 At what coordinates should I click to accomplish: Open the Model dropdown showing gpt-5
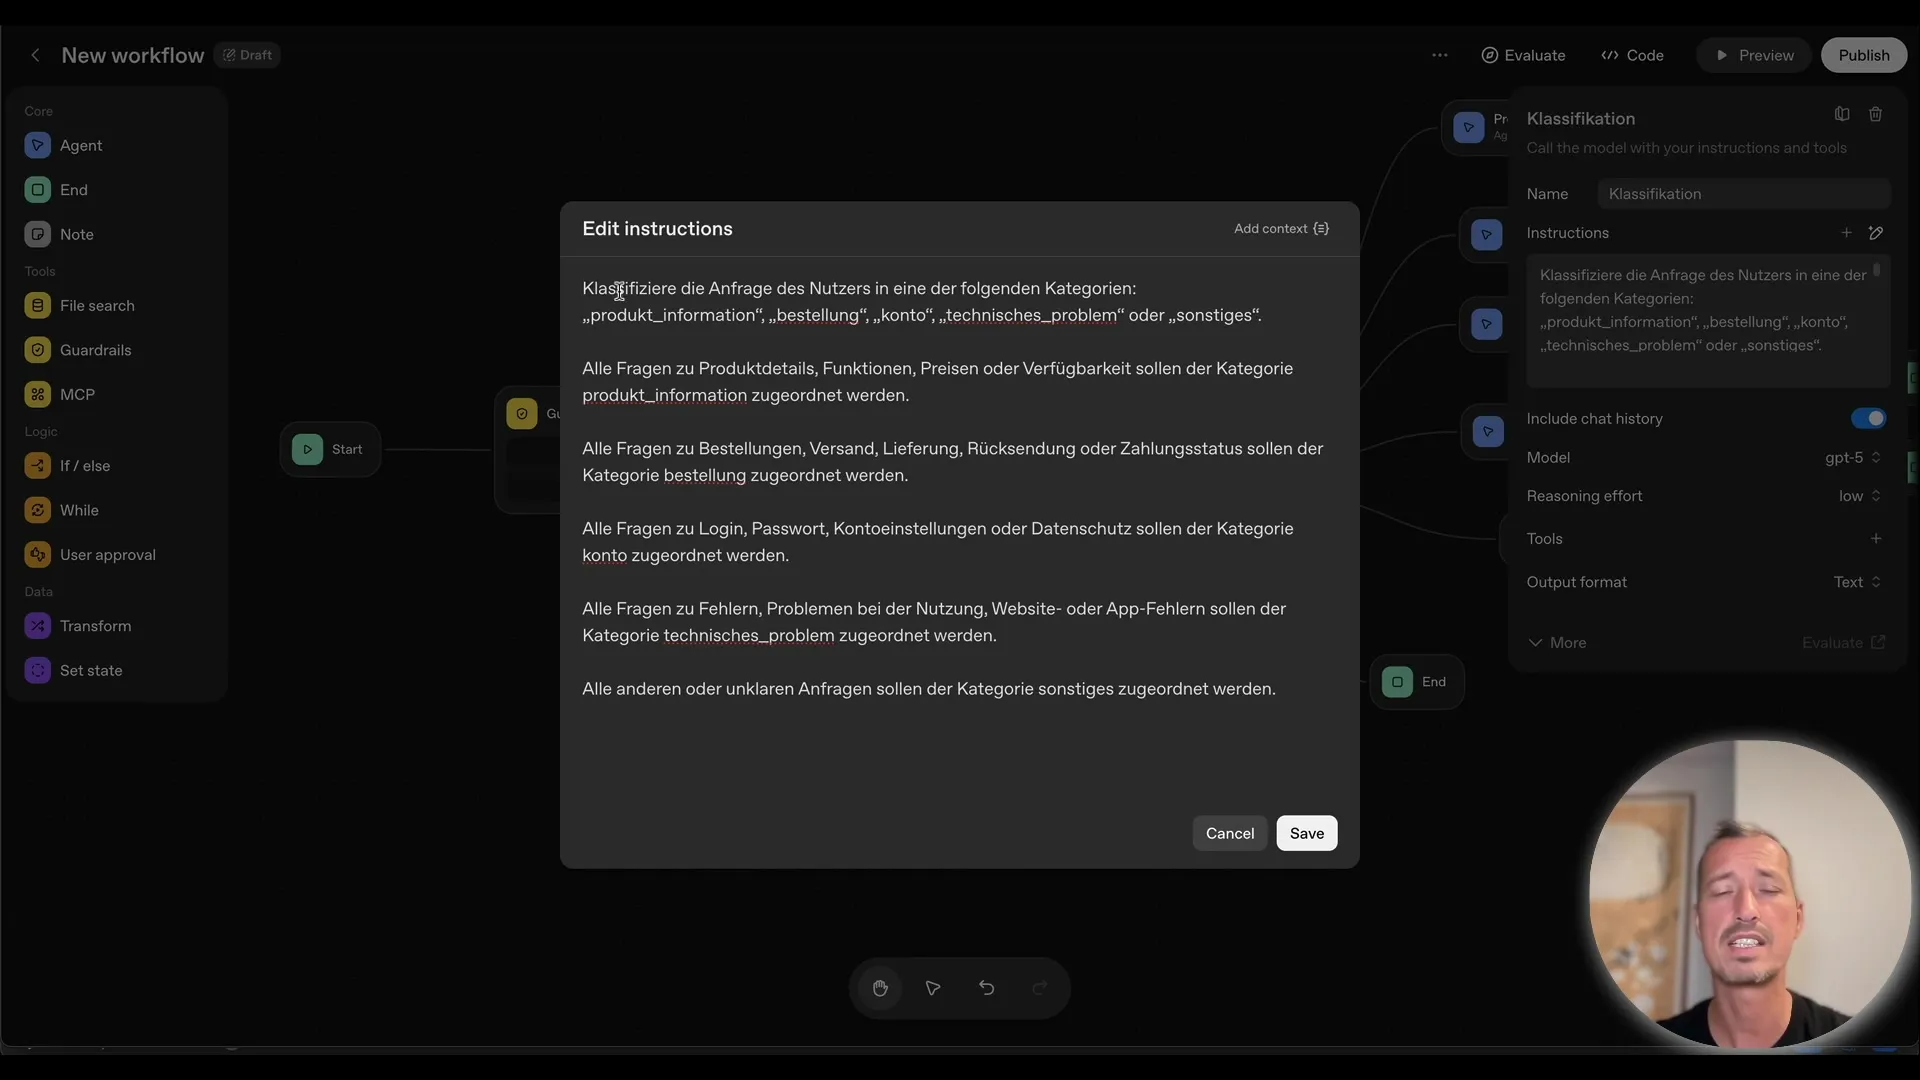(1852, 457)
